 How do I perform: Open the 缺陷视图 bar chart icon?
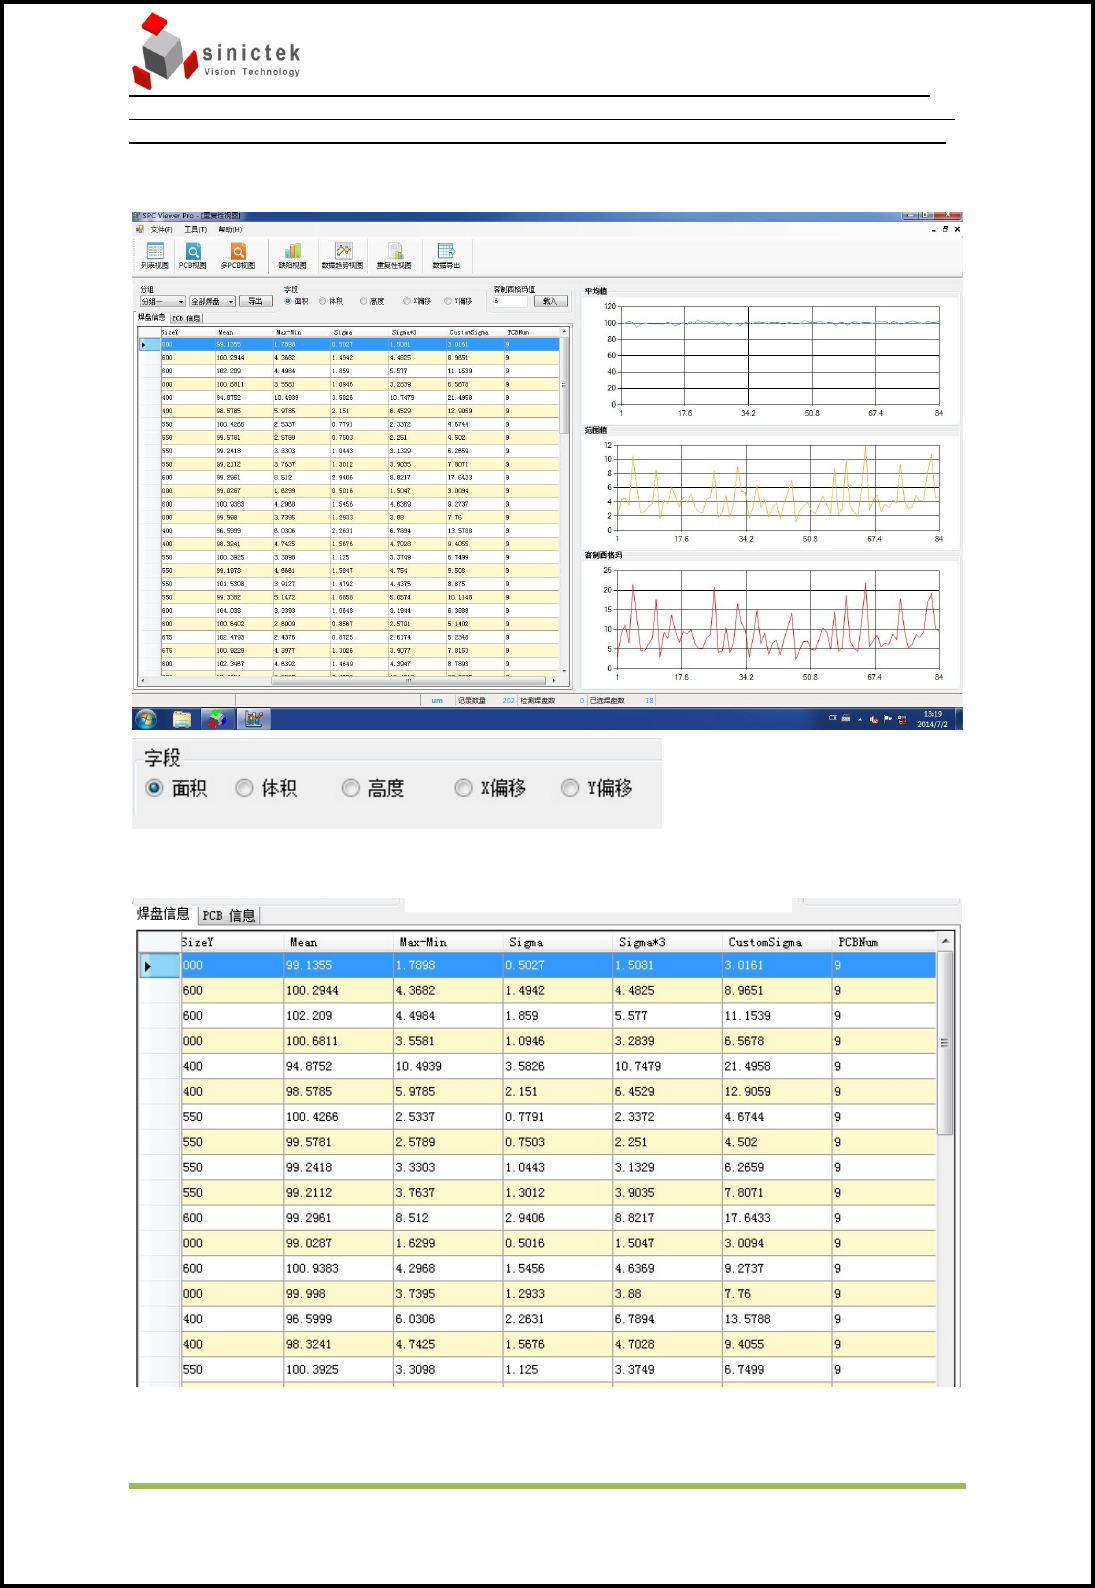[293, 255]
